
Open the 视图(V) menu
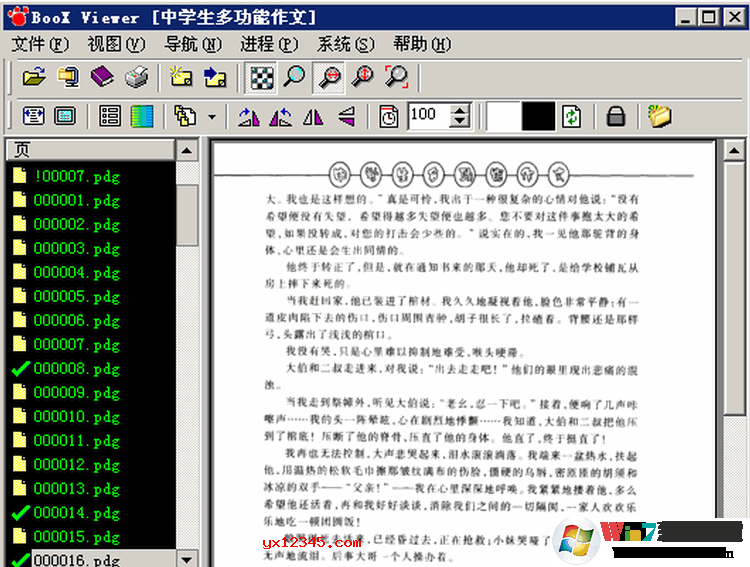(x=116, y=44)
